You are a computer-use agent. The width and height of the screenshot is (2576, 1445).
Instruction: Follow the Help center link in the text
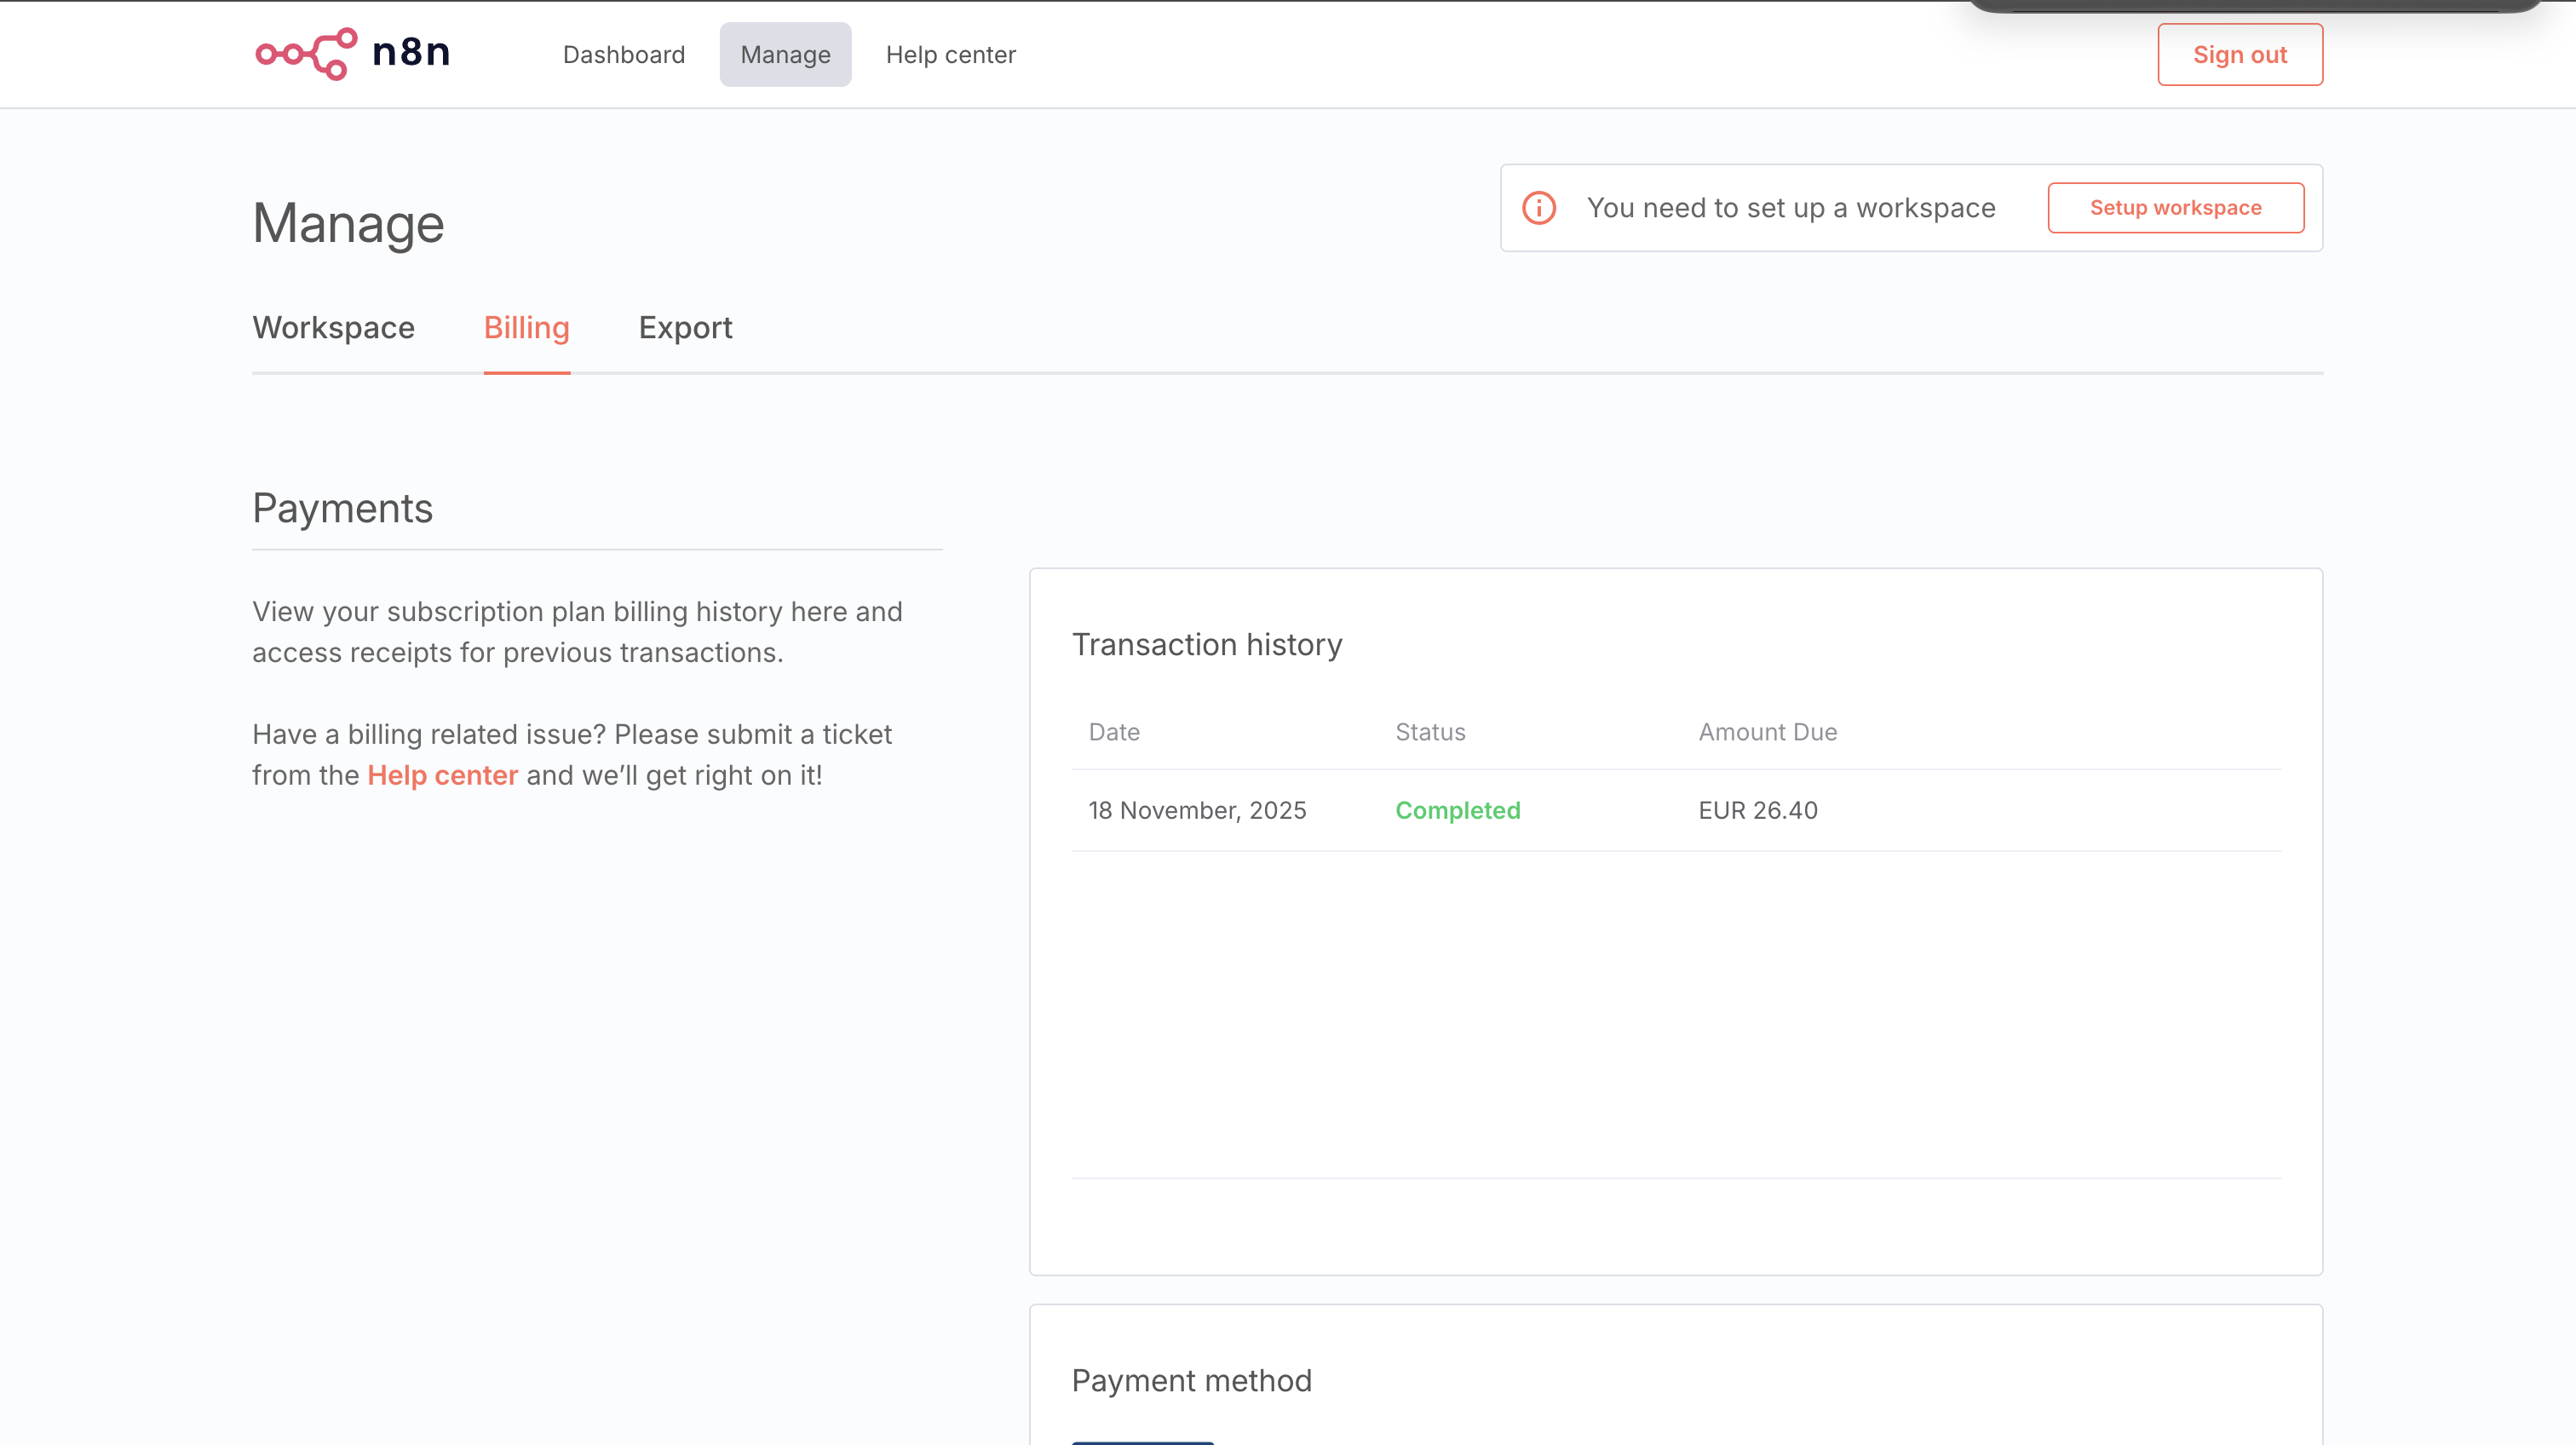(x=442, y=775)
